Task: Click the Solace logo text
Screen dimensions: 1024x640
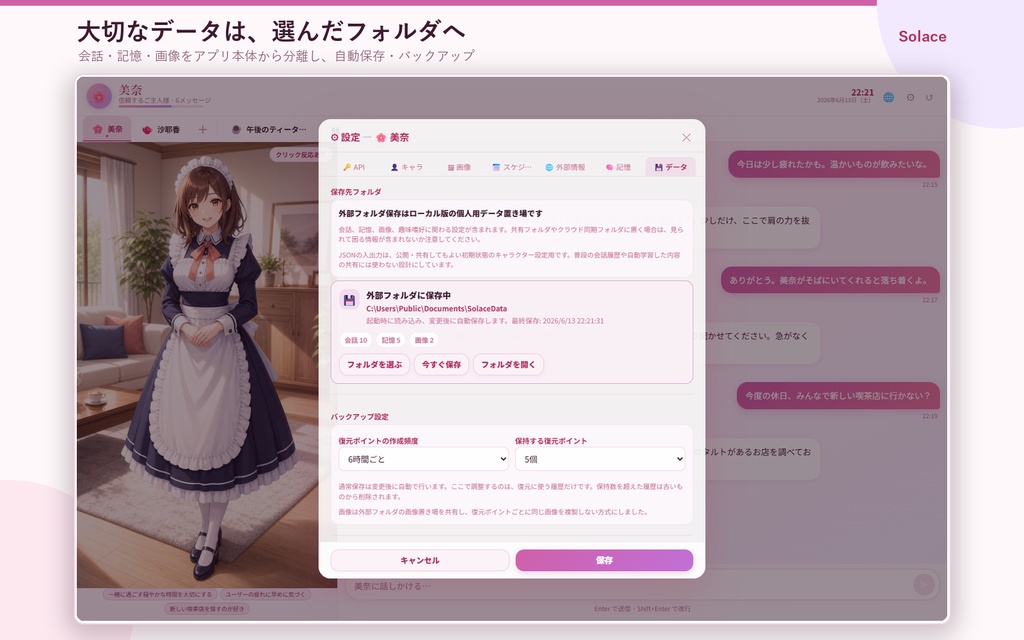Action: [x=922, y=37]
